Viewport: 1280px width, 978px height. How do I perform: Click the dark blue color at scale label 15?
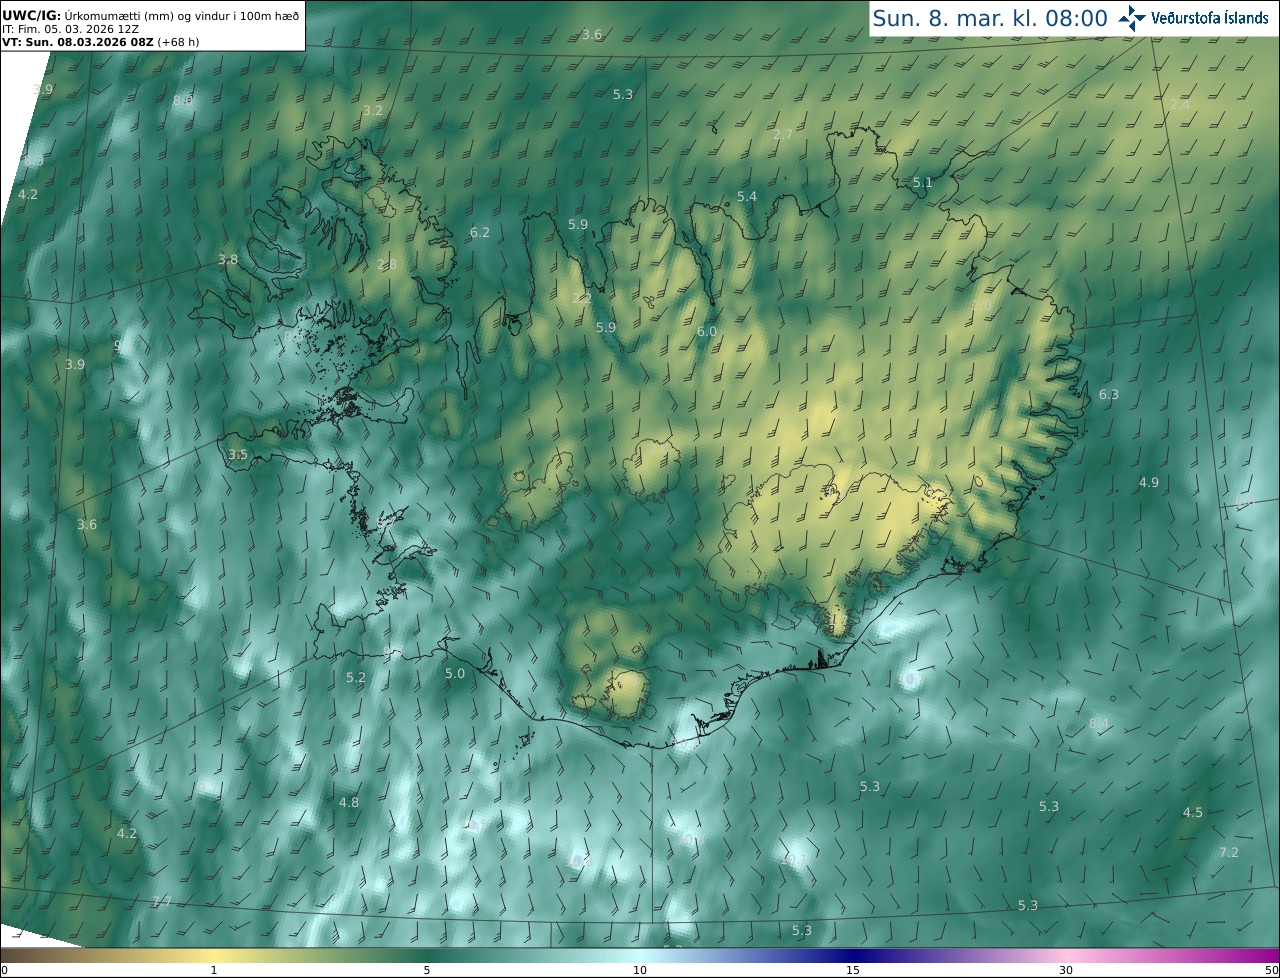(852, 956)
